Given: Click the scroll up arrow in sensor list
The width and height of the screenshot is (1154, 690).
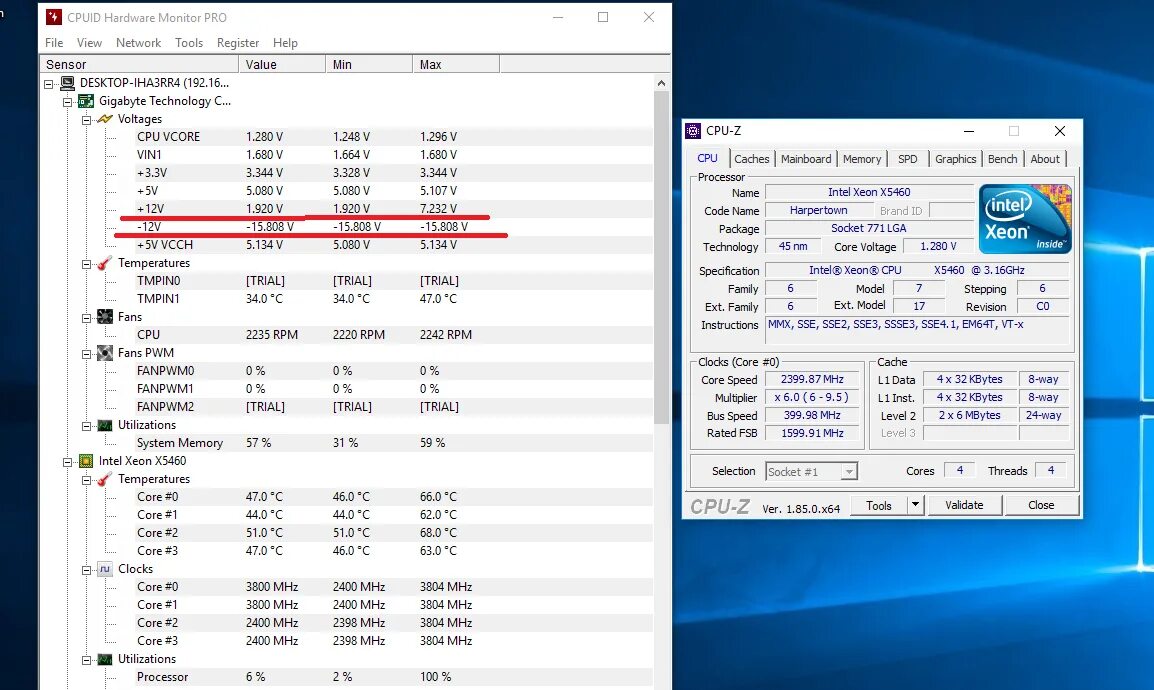Looking at the screenshot, I should point(661,83).
